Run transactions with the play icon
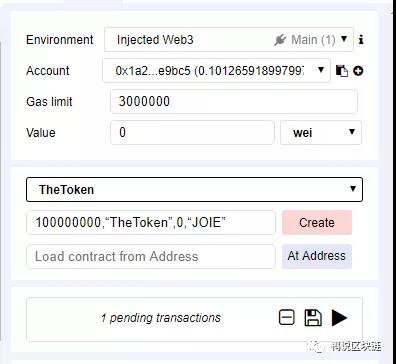This screenshot has height=364, width=396. coord(339,317)
